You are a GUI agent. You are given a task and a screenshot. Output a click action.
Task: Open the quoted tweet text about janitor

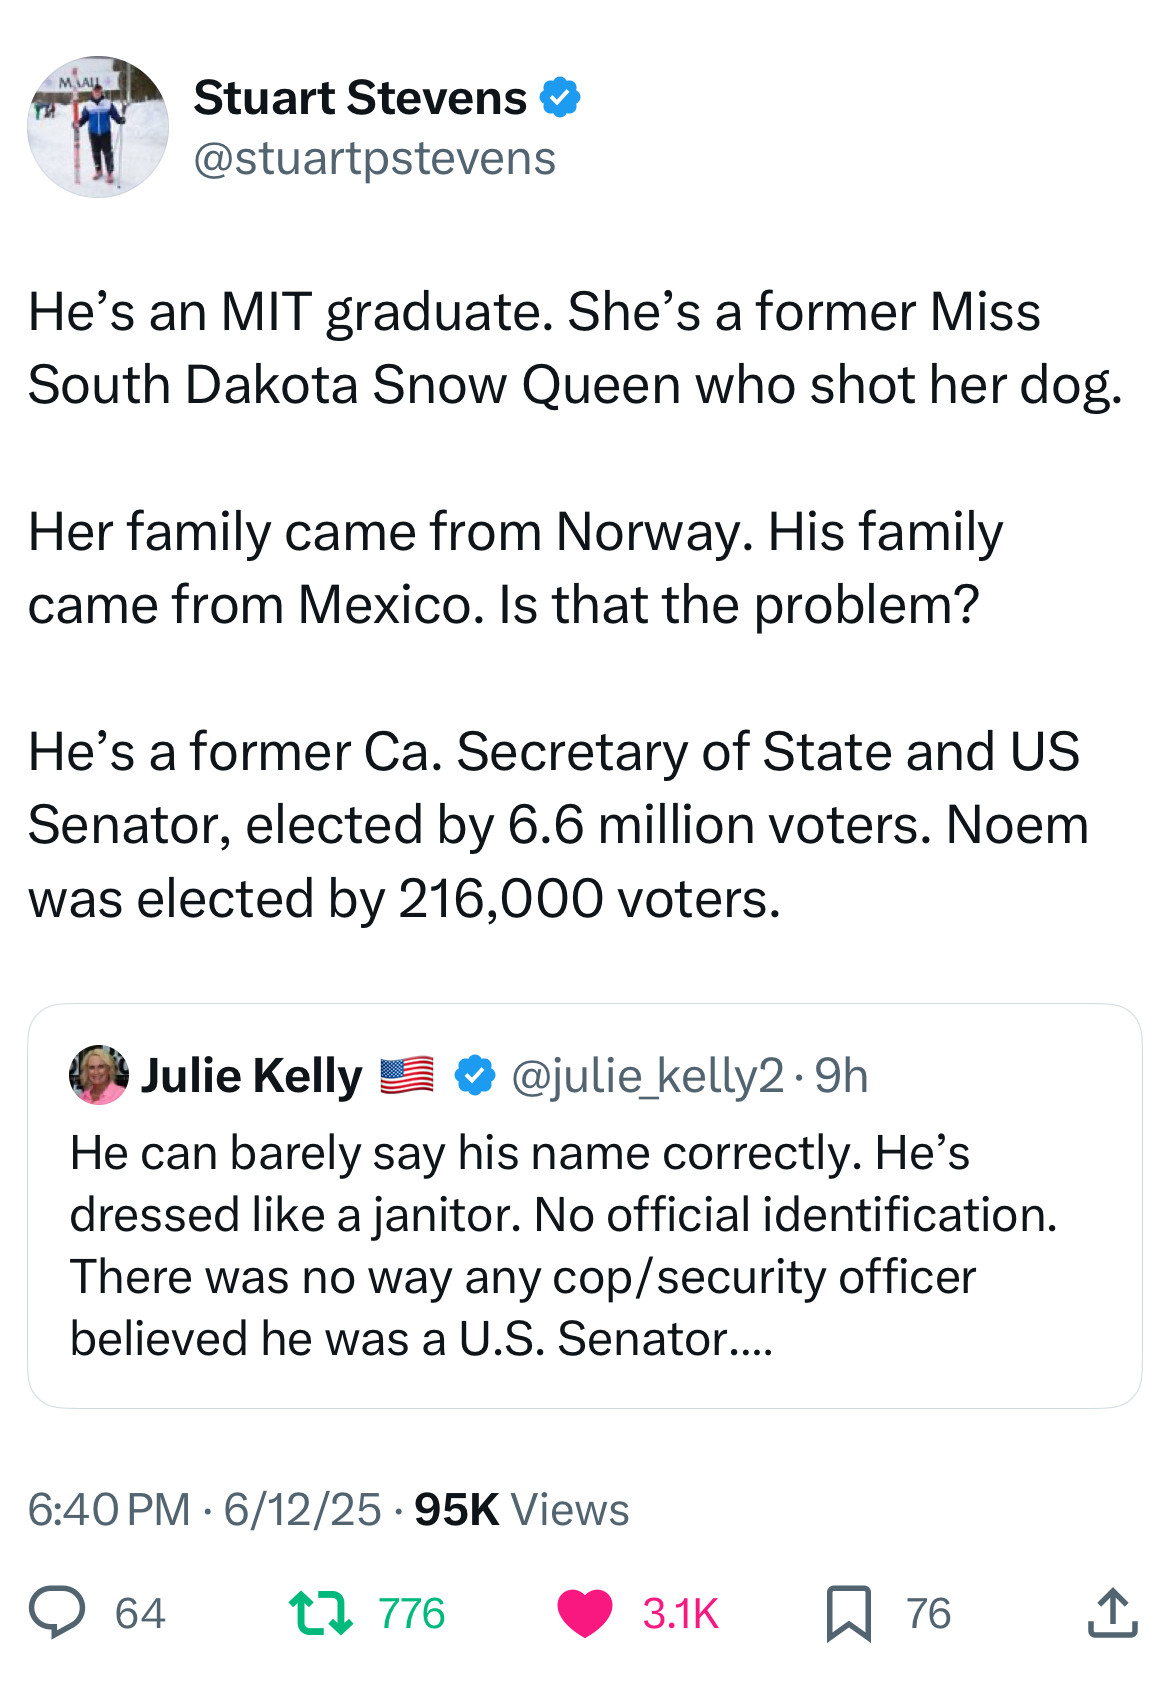click(x=563, y=1245)
